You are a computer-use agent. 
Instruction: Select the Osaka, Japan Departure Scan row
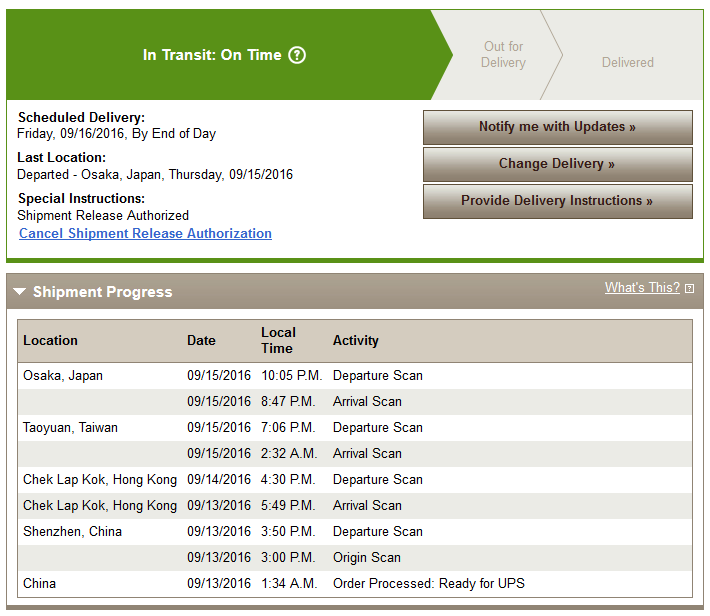tap(355, 375)
